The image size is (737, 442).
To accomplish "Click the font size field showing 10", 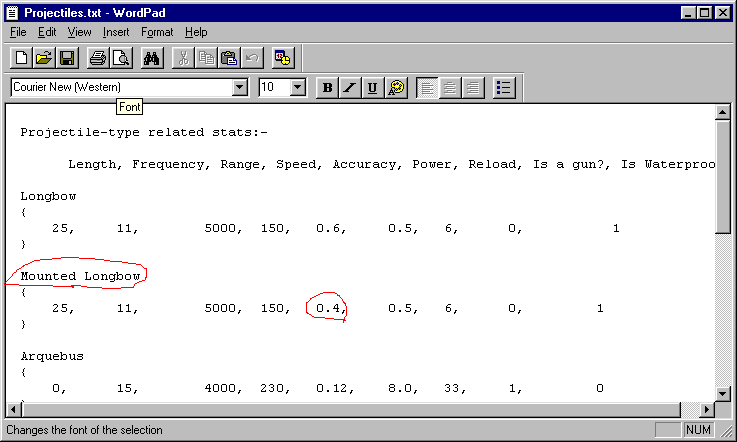I will [274, 87].
